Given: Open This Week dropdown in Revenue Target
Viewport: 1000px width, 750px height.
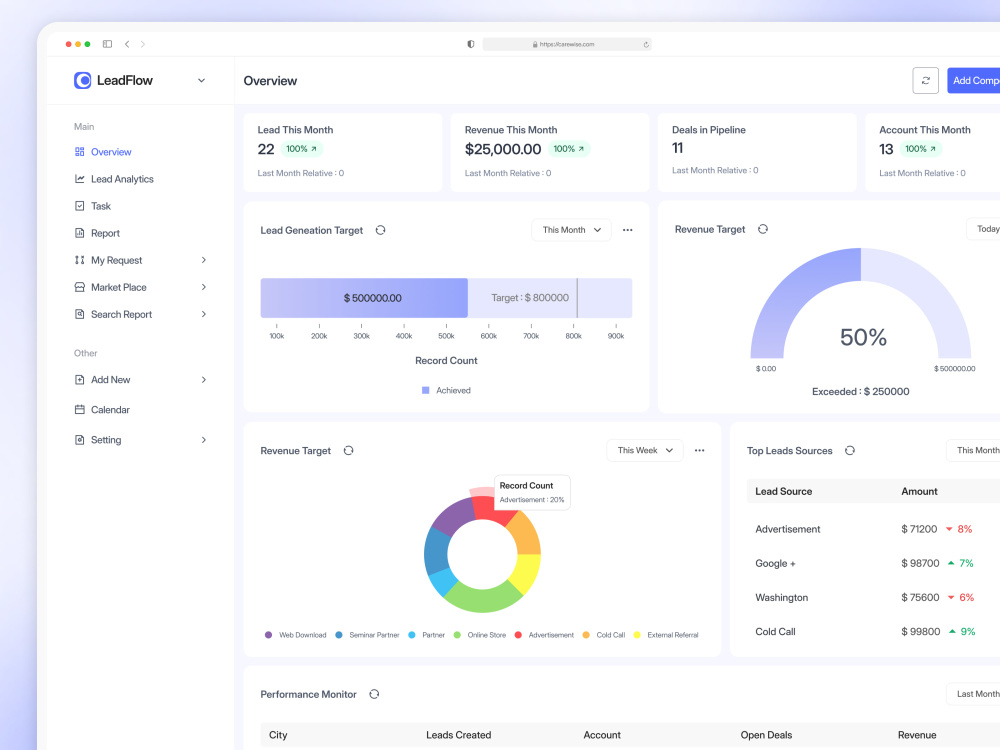Looking at the screenshot, I should pyautogui.click(x=645, y=450).
